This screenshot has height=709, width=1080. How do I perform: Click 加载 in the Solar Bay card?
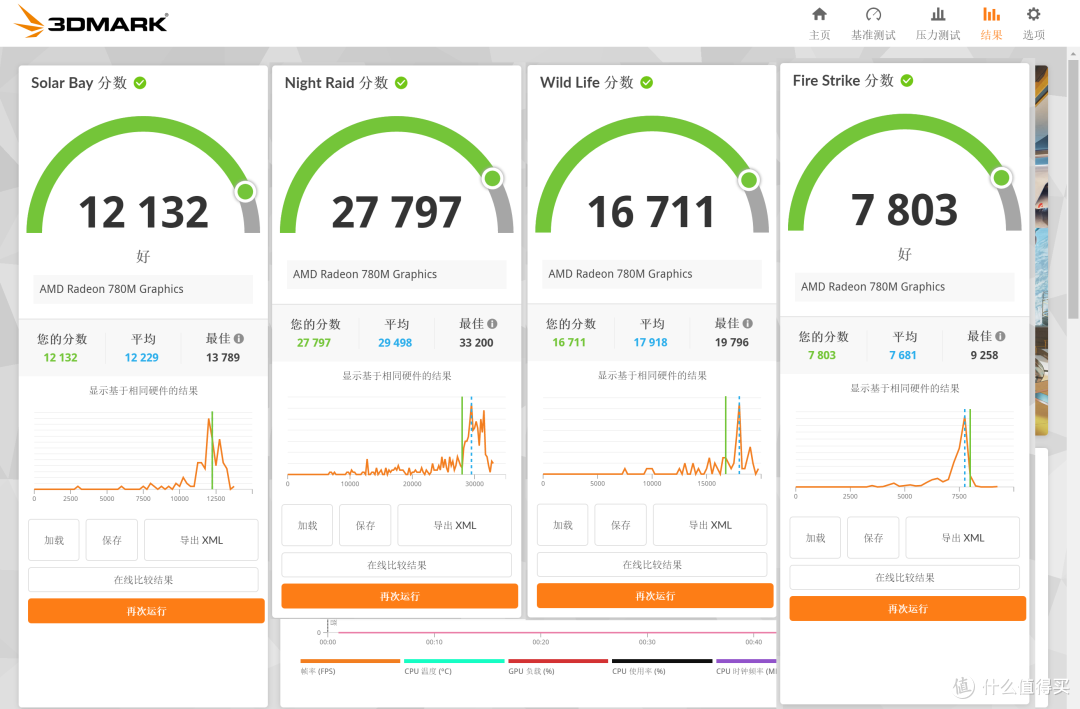click(54, 540)
